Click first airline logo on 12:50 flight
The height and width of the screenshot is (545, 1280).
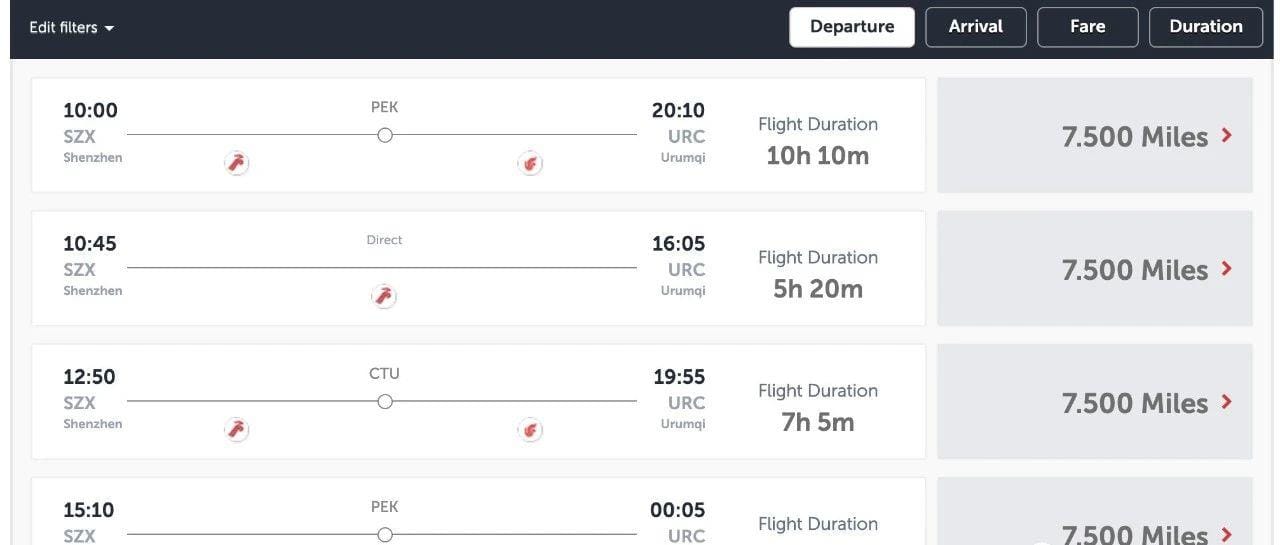click(236, 430)
